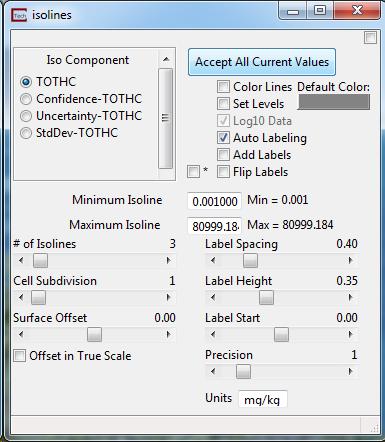Viewport: 385px width, 442px height.
Task: Check Offset in True Scale
Action: coord(19,355)
